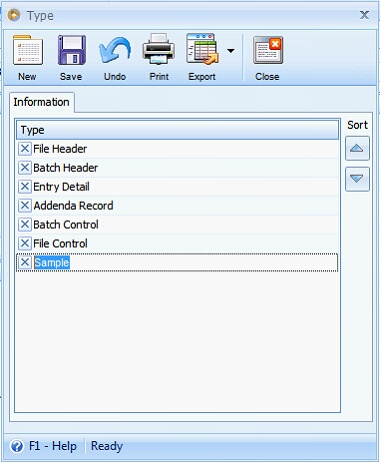Screen dimensions: 381x464
Task: Click the Undo arrow icon
Action: click(115, 51)
